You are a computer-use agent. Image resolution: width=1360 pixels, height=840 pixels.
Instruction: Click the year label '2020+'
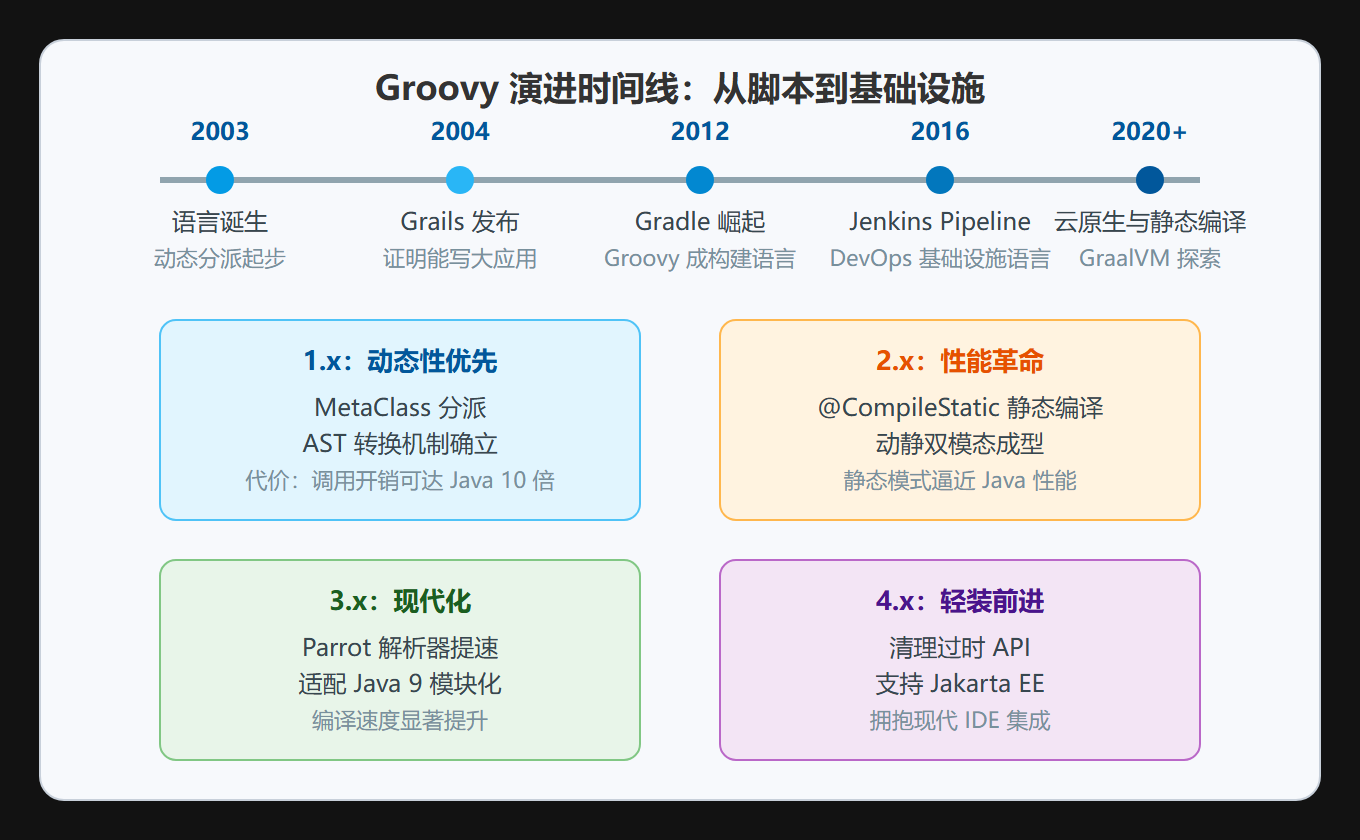coord(1150,131)
